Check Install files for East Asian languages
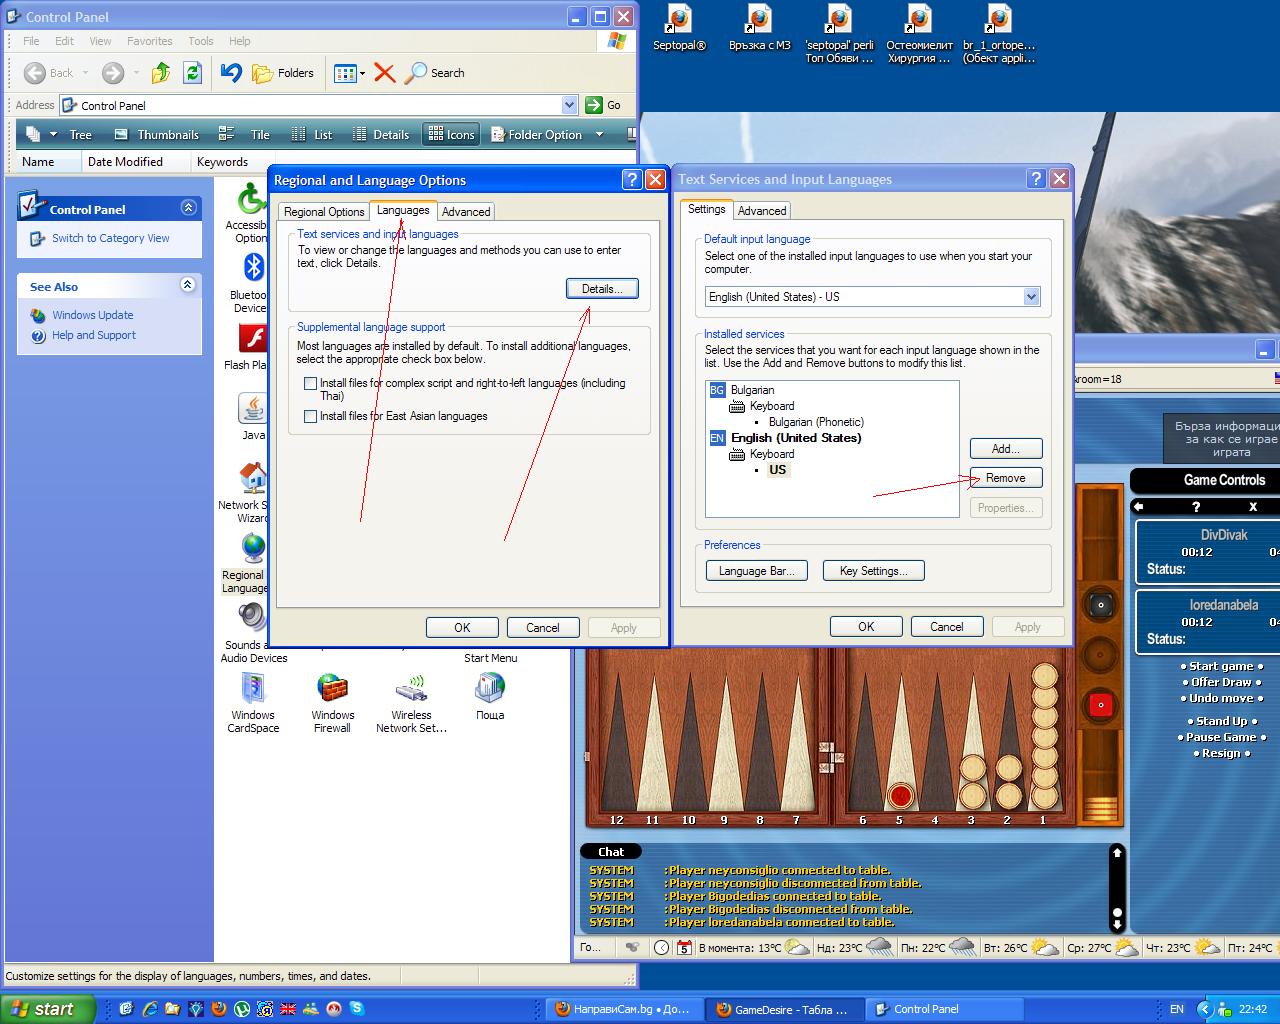This screenshot has width=1280, height=1024. (310, 416)
